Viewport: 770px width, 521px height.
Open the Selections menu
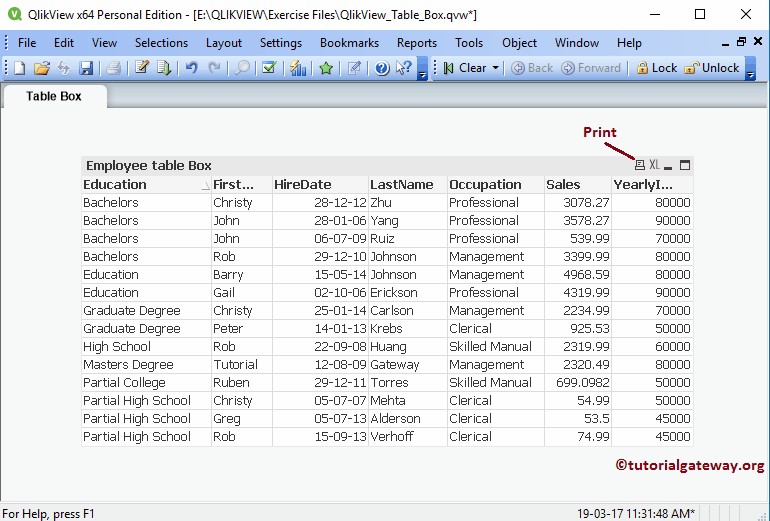(x=161, y=43)
